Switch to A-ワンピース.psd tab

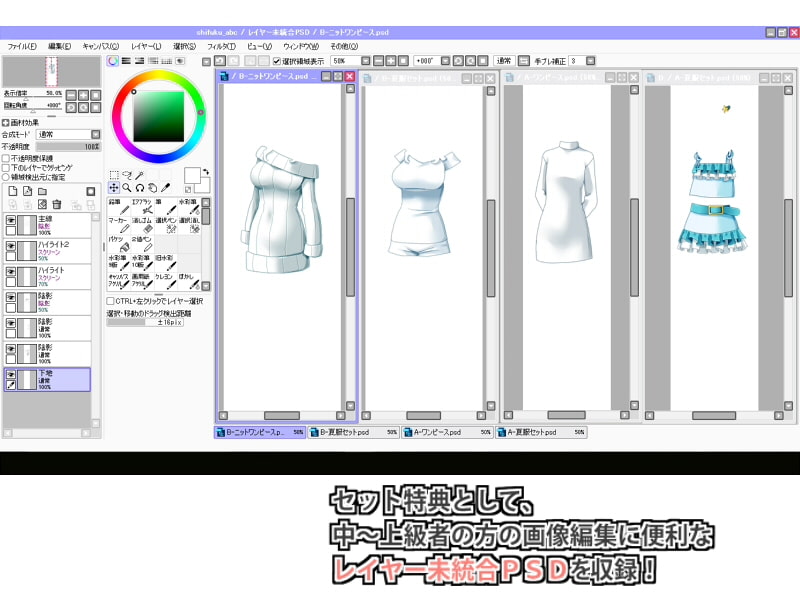pos(447,432)
